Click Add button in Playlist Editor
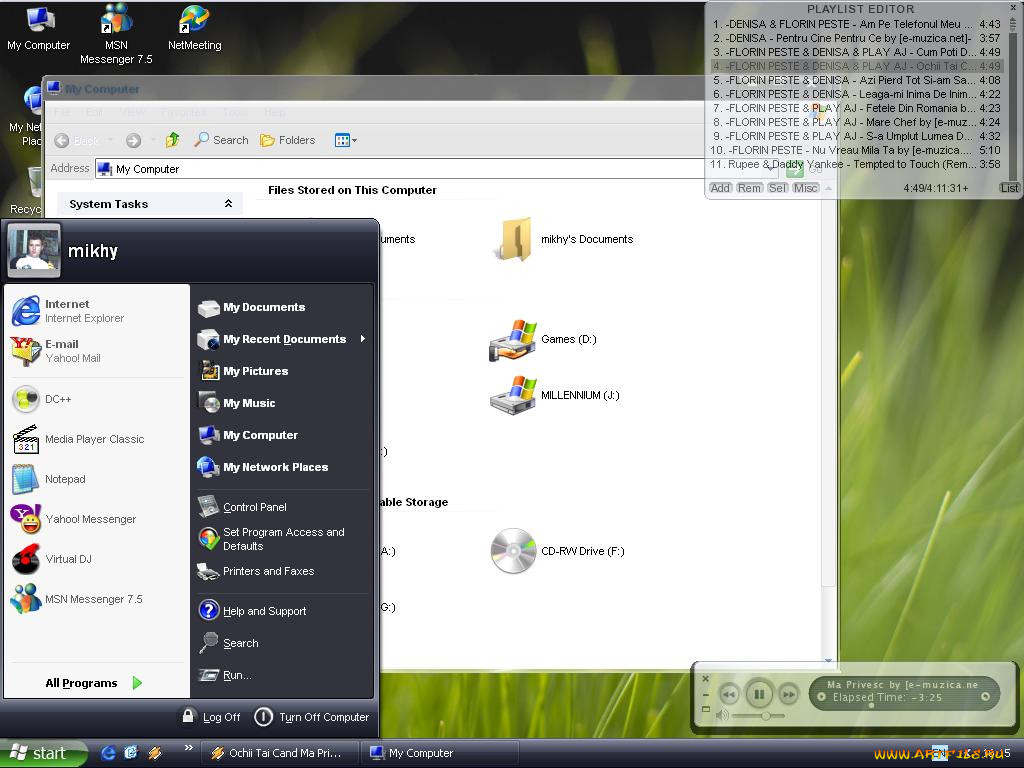The height and width of the screenshot is (768, 1024). [x=720, y=188]
